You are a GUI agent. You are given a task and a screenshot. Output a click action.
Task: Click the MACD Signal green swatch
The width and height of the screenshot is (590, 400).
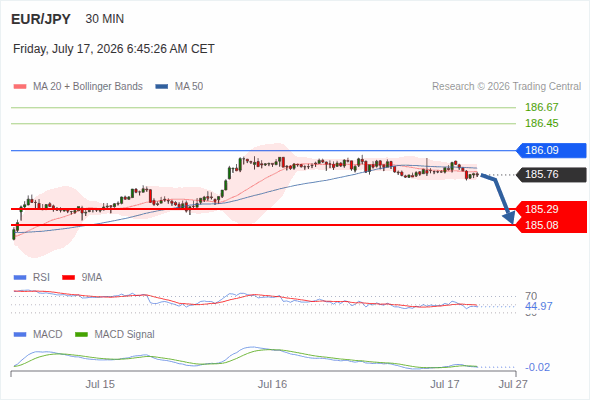click(81, 335)
